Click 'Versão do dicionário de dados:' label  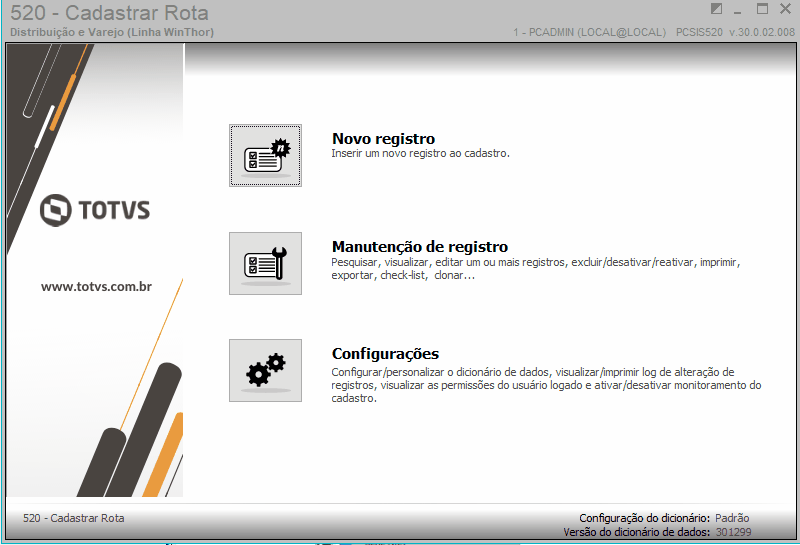point(636,532)
